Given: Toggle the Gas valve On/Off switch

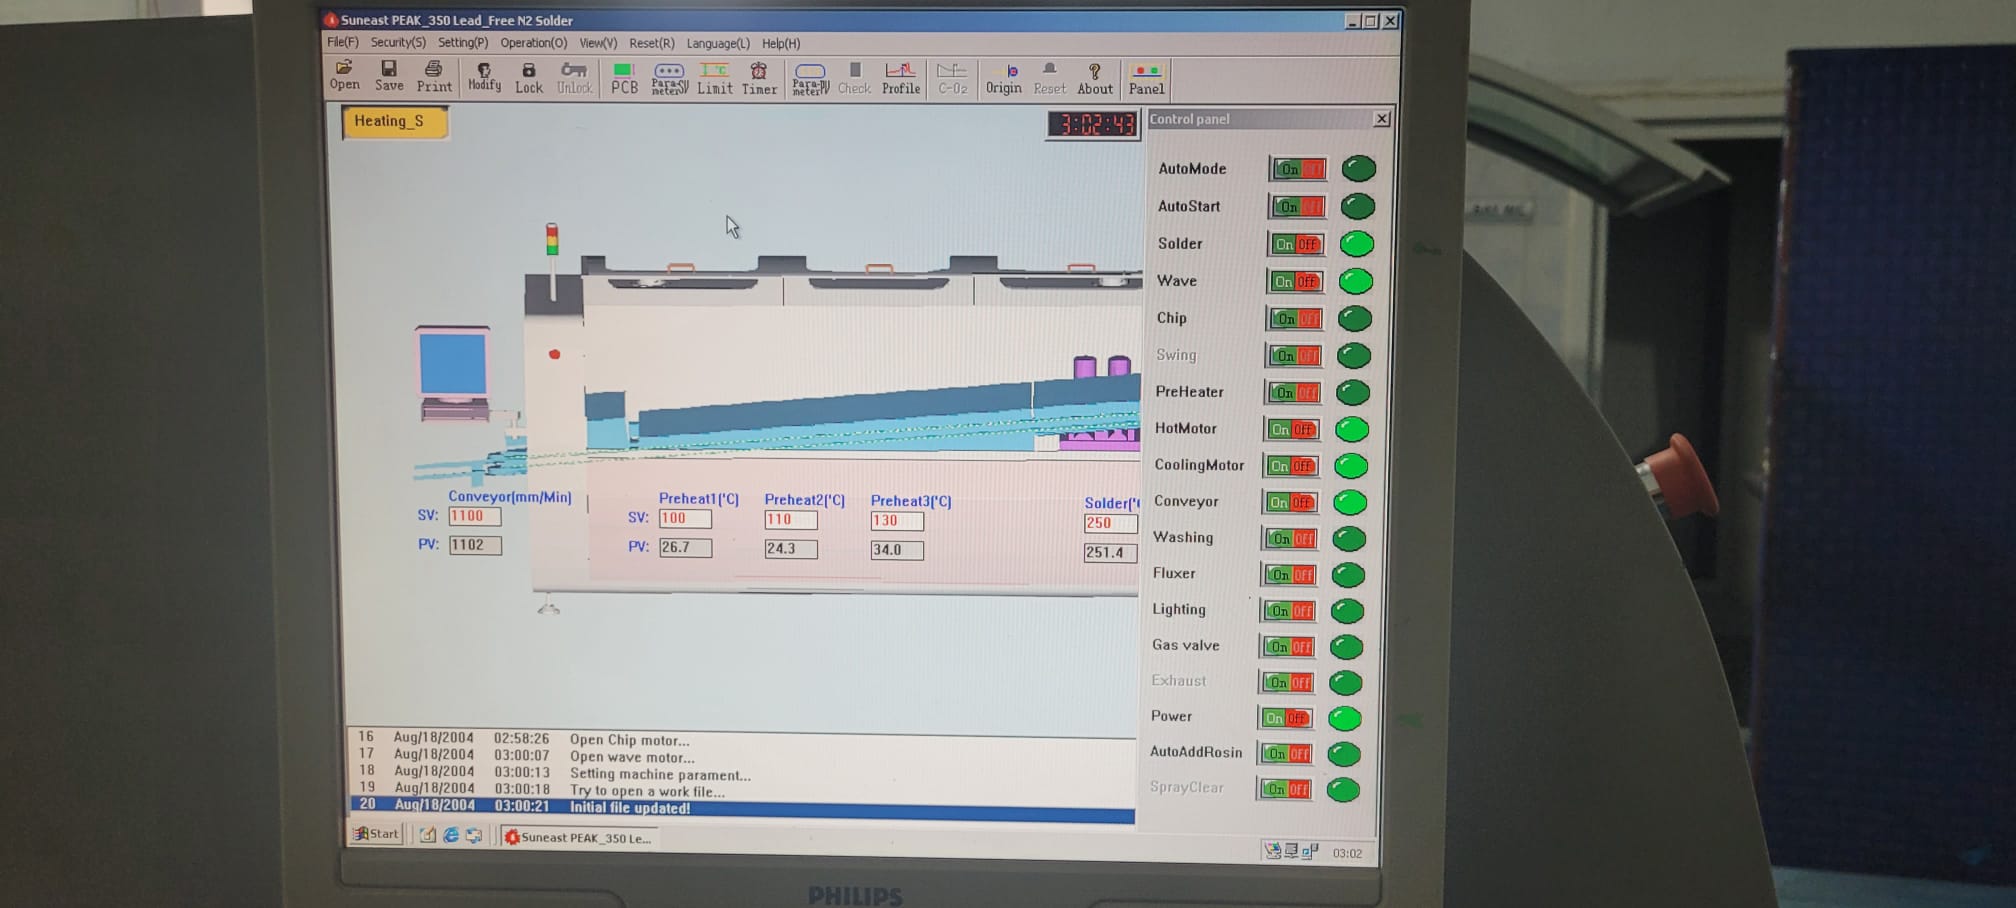Looking at the screenshot, I should tap(1287, 647).
